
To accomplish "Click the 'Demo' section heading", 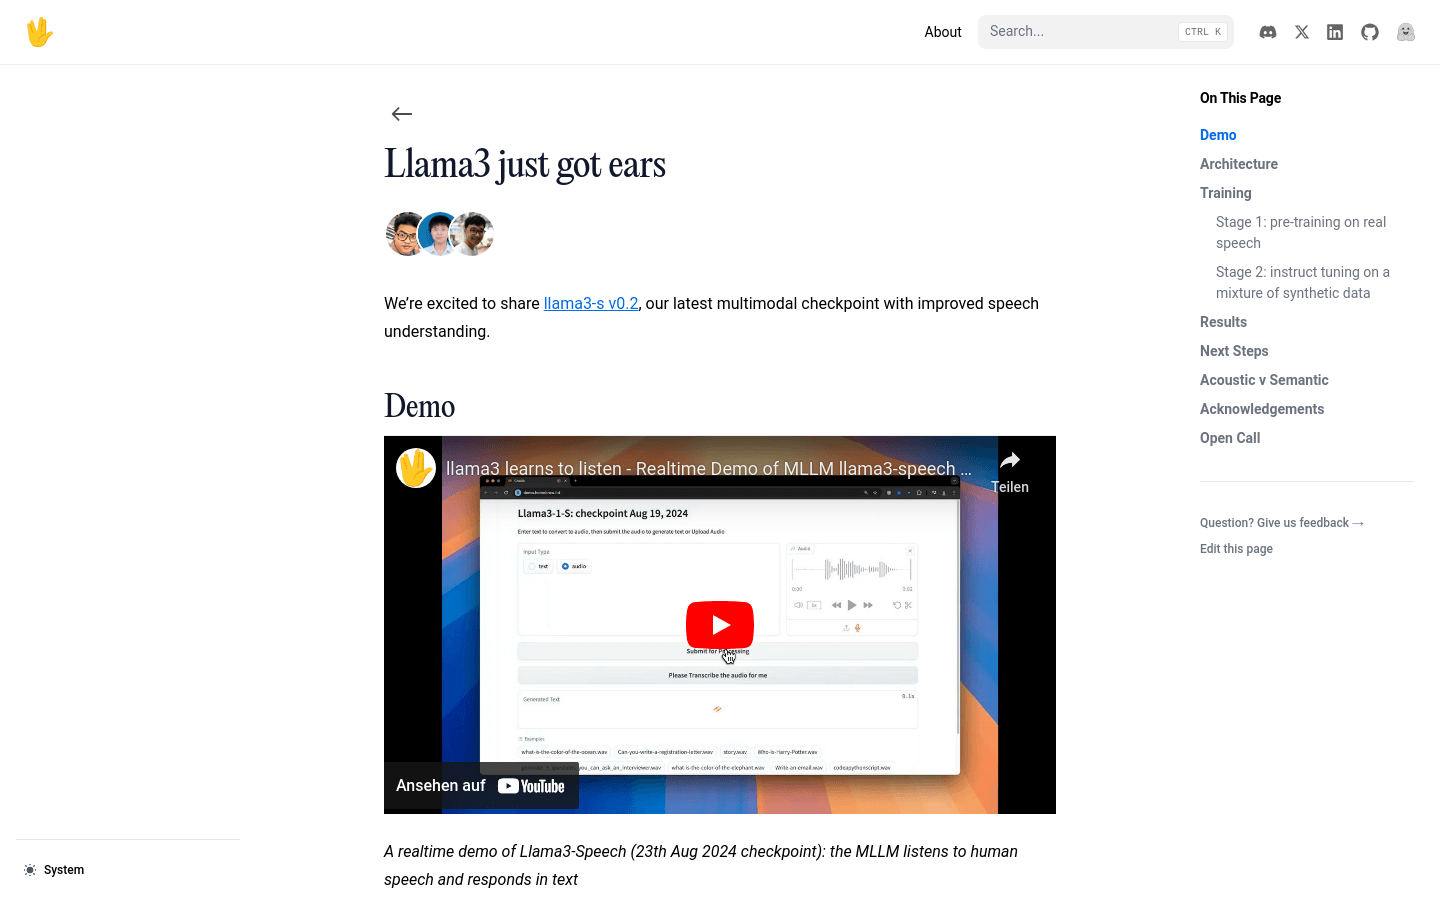I will (x=420, y=406).
